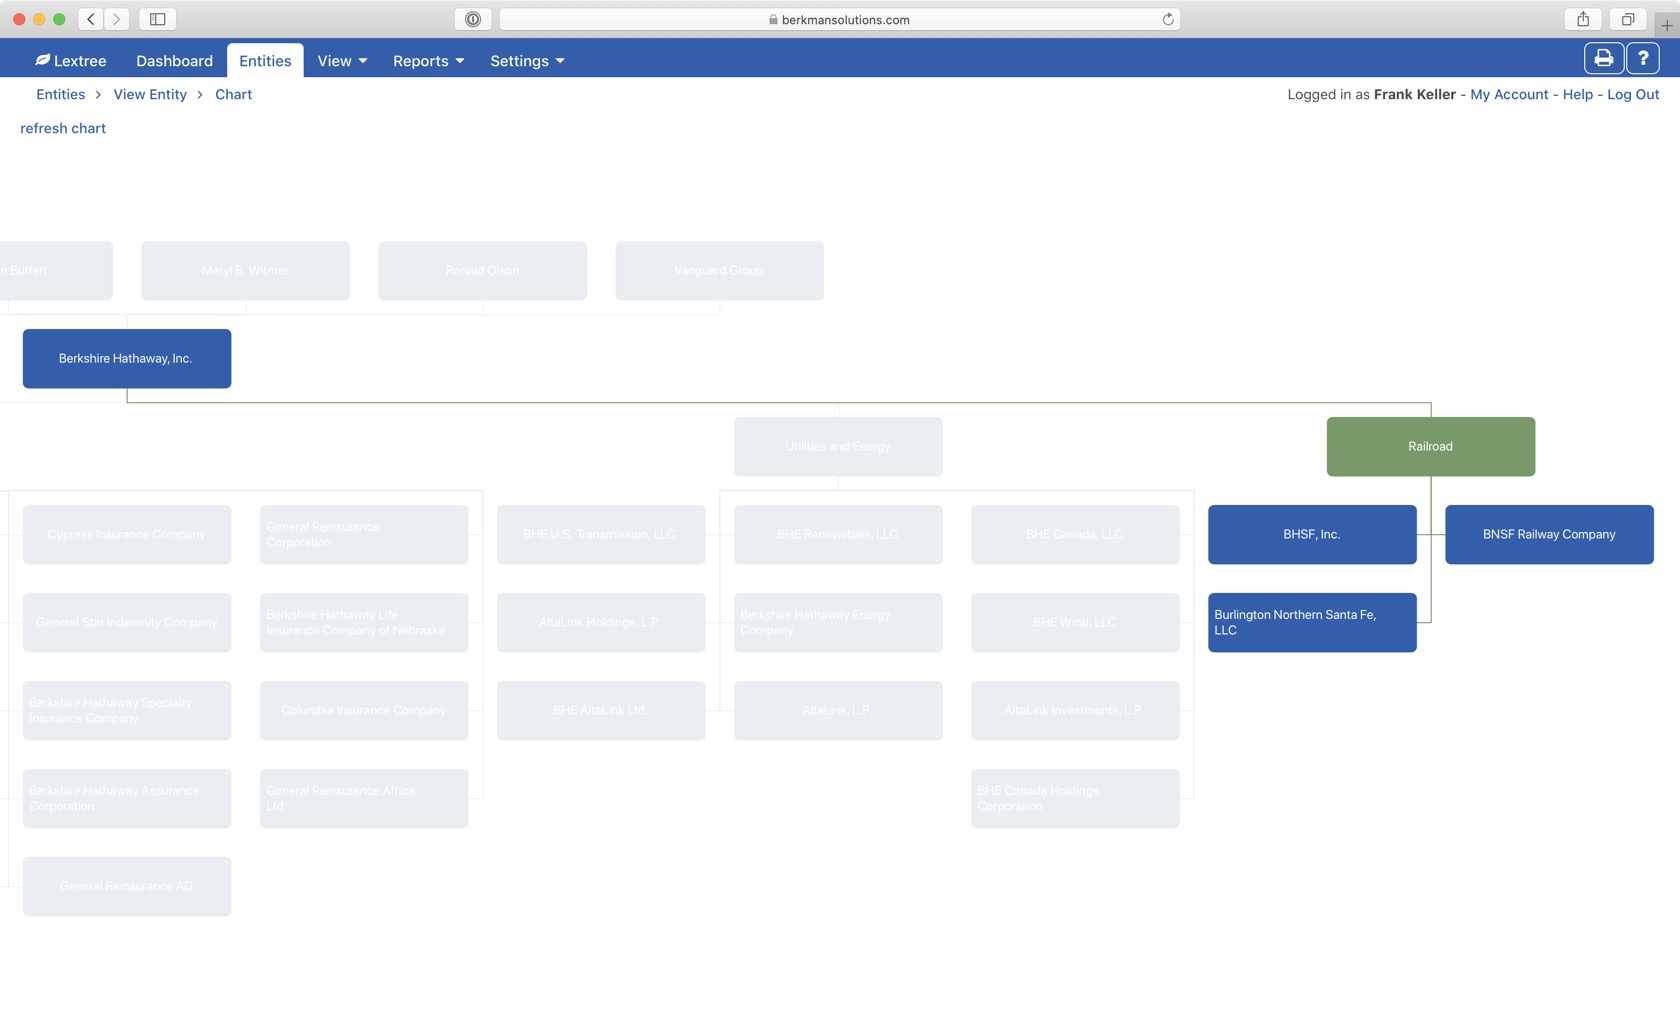Select the Berkshire Hathaway, Inc. node
This screenshot has height=1027, width=1680.
click(127, 358)
